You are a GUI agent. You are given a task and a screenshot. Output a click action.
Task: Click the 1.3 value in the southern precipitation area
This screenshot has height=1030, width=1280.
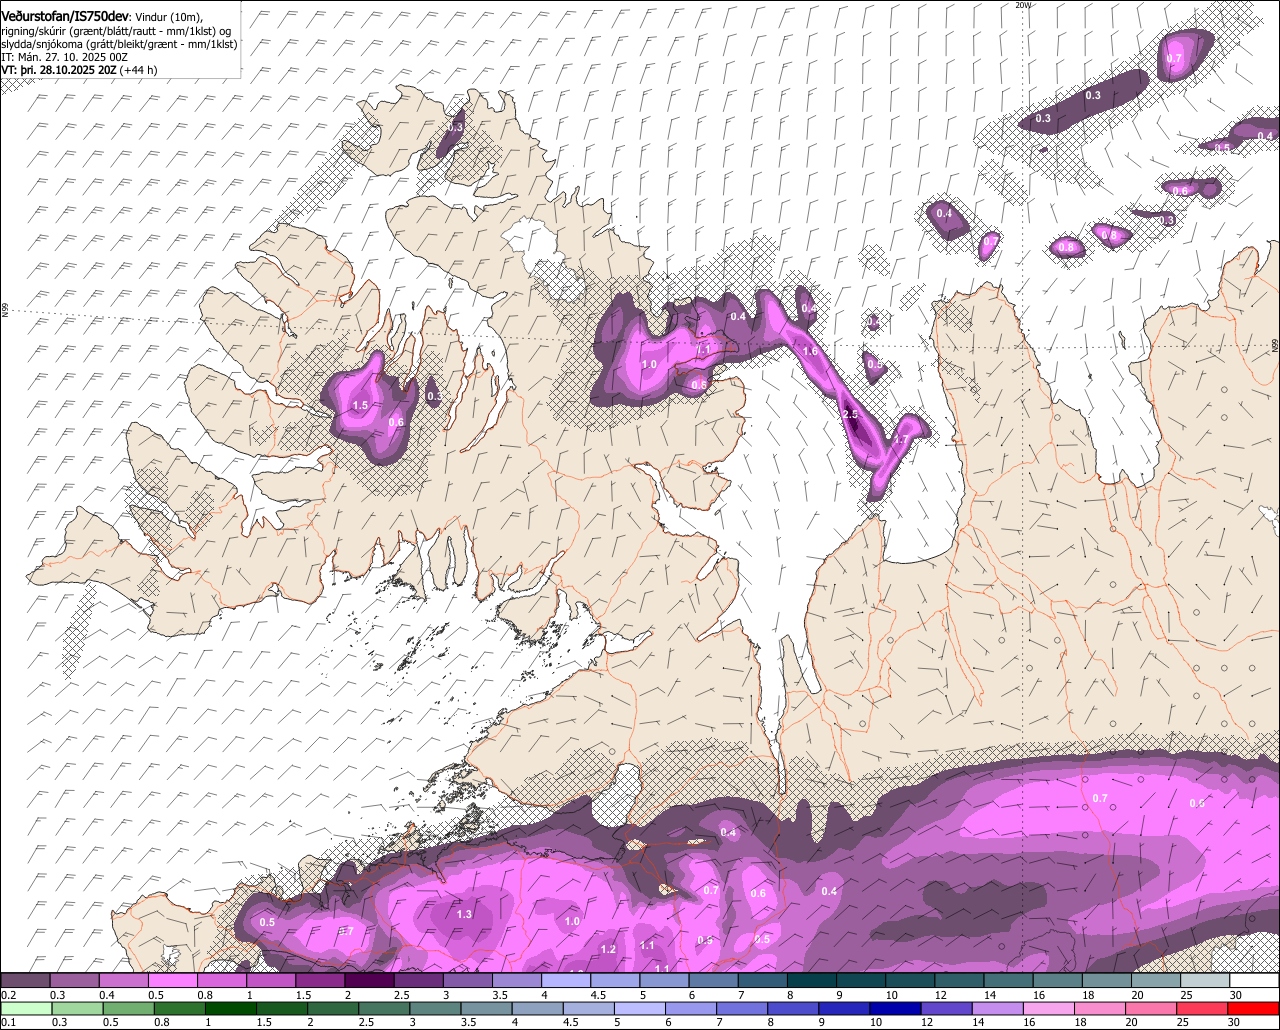point(464,914)
